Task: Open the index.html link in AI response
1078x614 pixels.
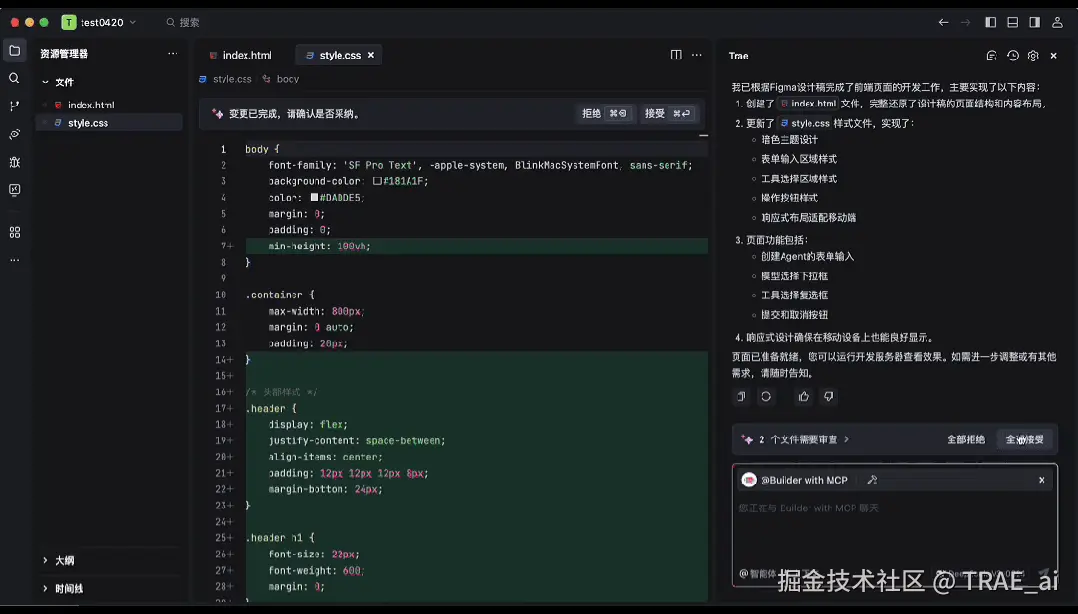Action: click(808, 104)
